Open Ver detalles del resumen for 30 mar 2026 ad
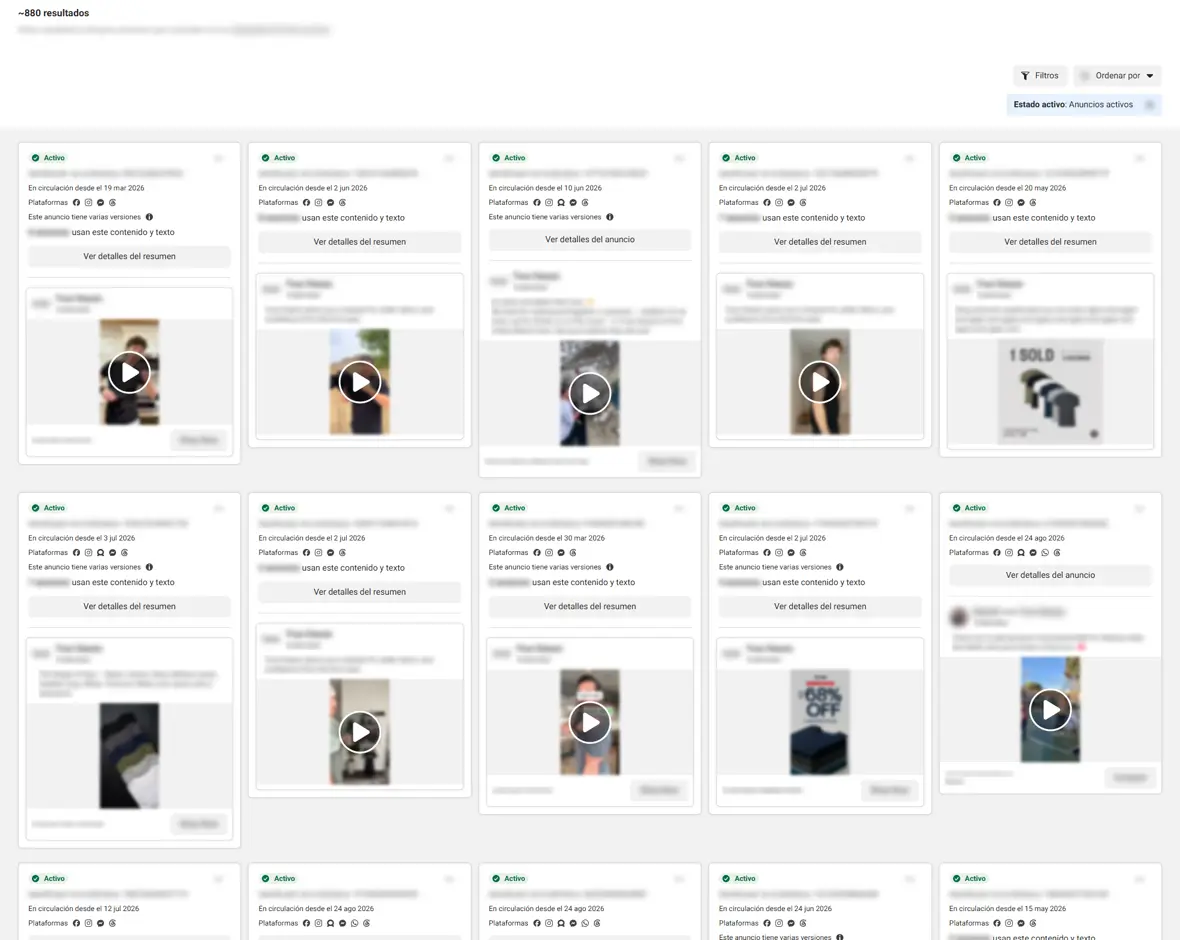 click(x=590, y=607)
